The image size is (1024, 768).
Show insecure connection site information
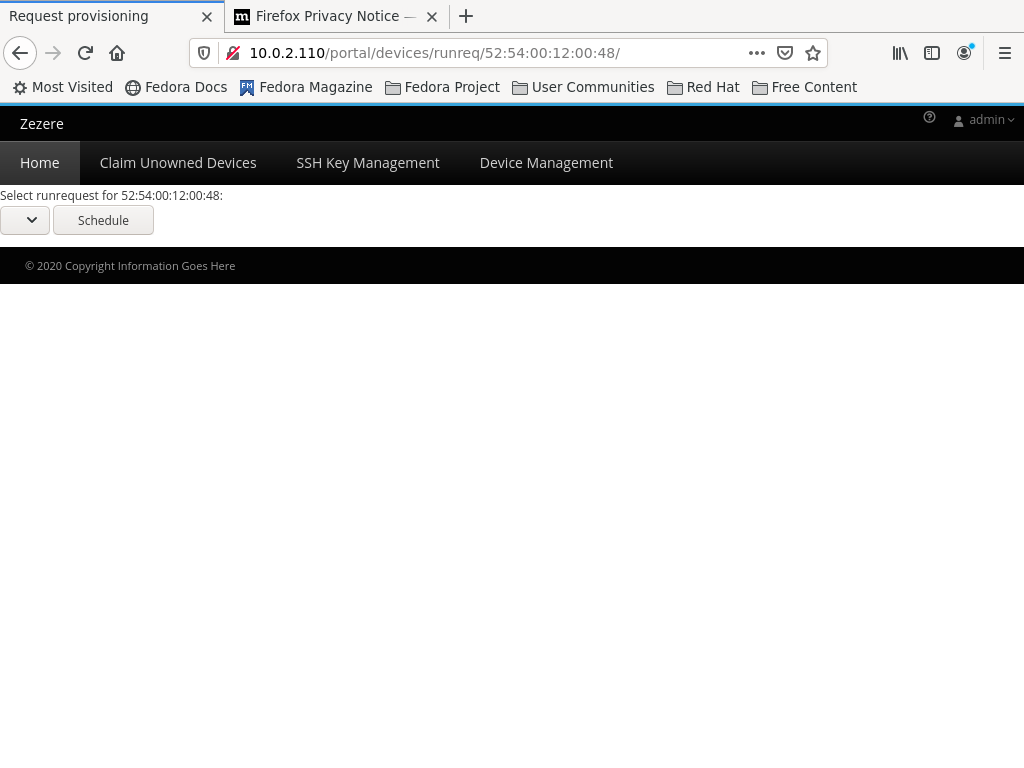[233, 53]
